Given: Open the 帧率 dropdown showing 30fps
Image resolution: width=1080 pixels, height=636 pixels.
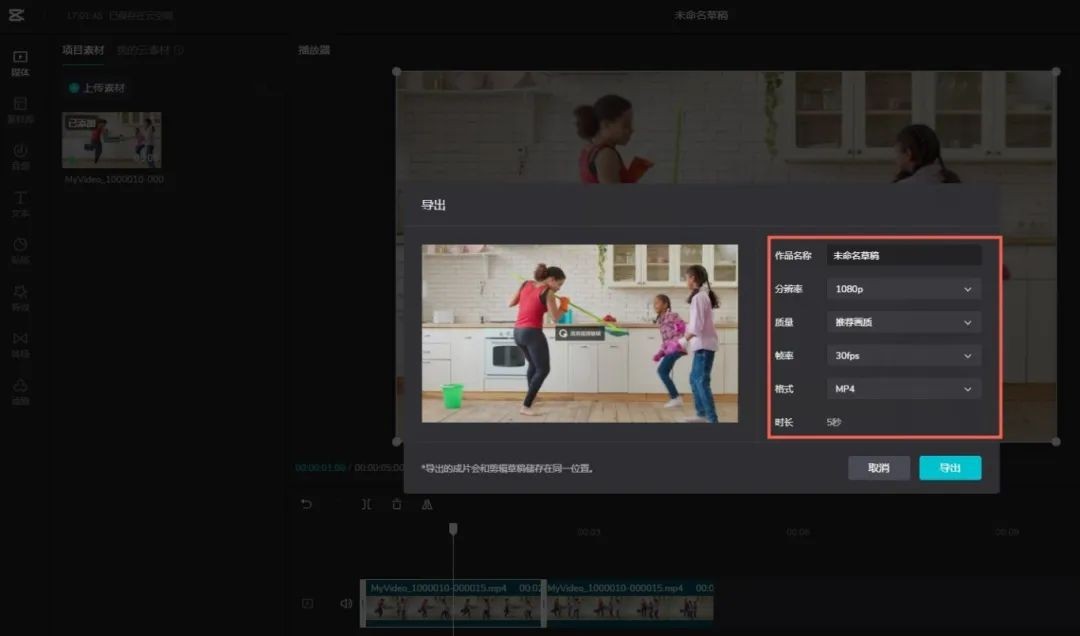Looking at the screenshot, I should pyautogui.click(x=903, y=356).
